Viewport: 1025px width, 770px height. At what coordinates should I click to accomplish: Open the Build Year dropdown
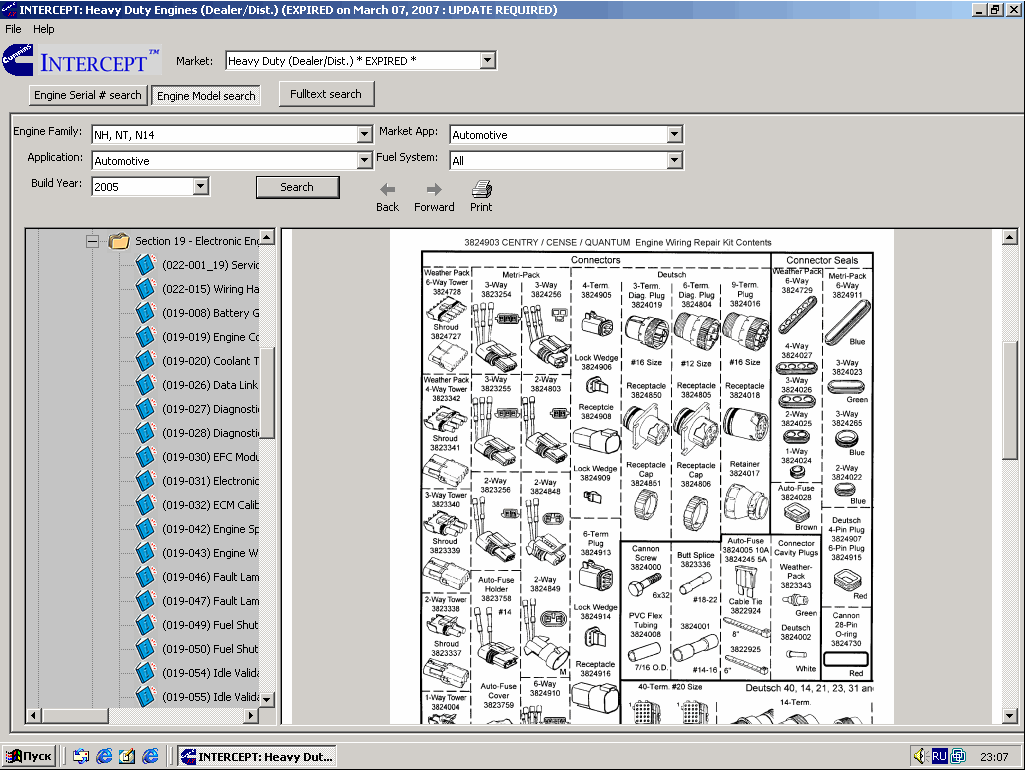click(200, 187)
